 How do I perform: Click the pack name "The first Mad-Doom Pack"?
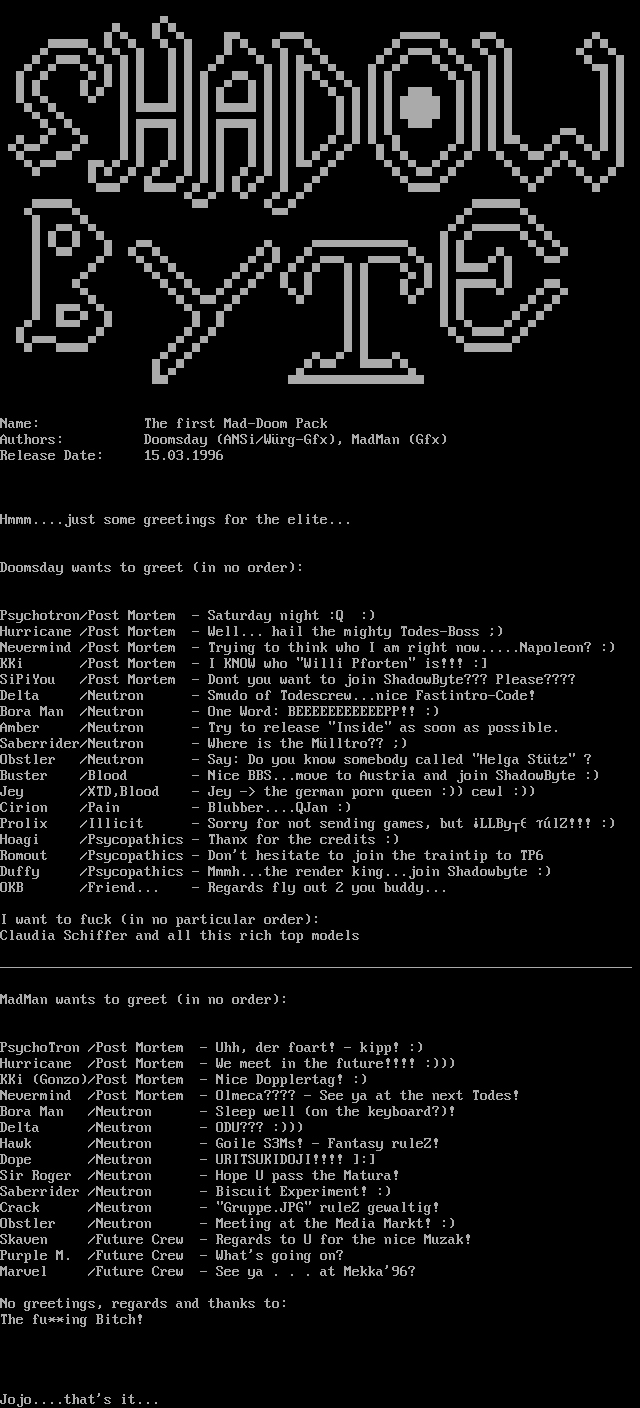click(235, 424)
